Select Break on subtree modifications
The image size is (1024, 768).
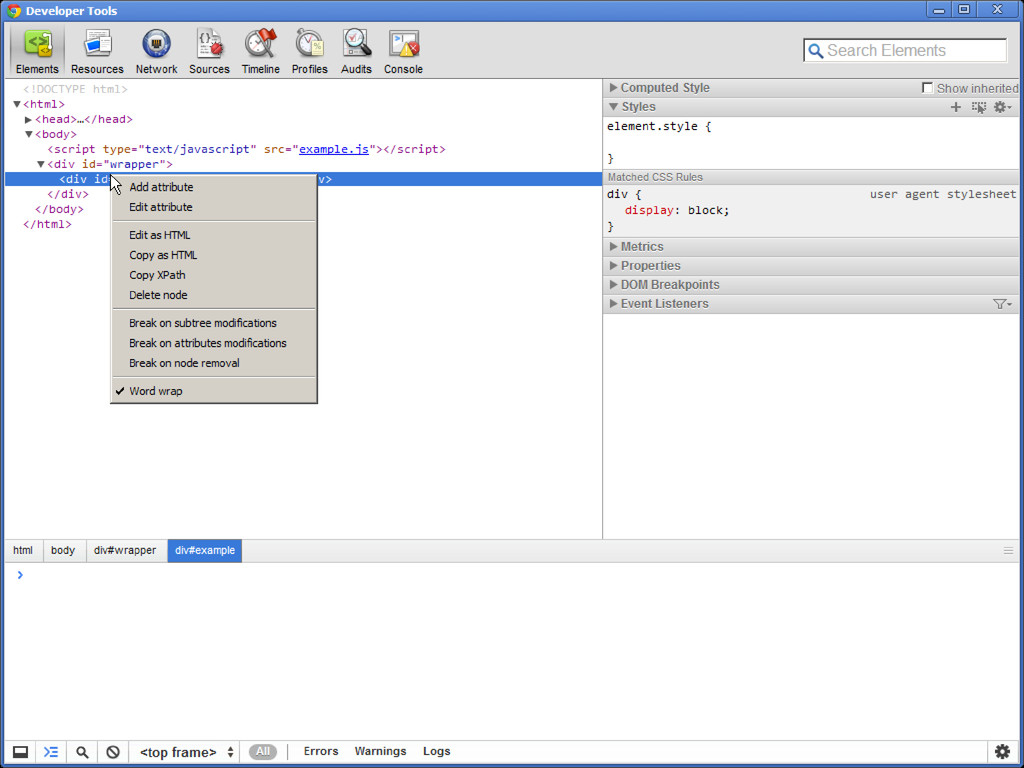[x=214, y=323]
